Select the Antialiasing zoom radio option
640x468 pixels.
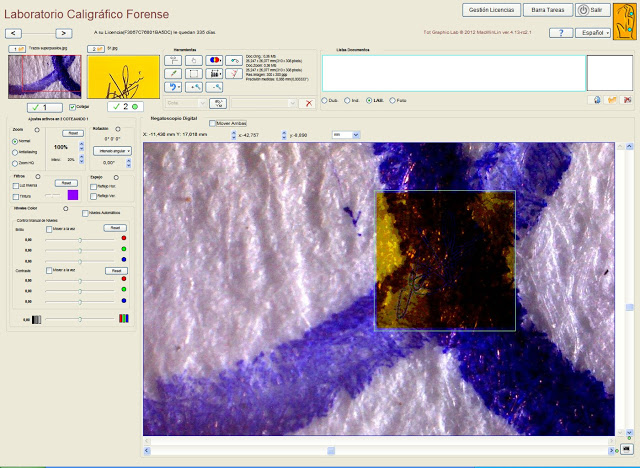point(15,152)
